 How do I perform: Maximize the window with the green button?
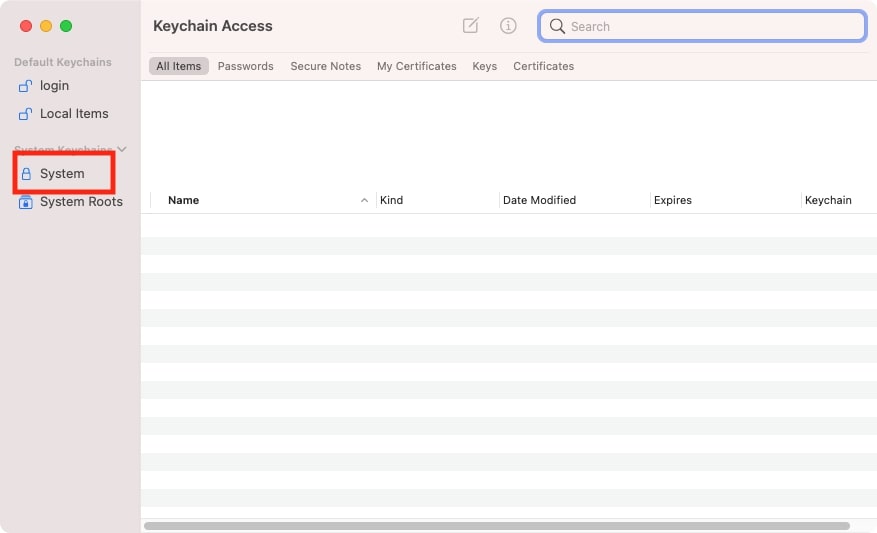tap(66, 26)
